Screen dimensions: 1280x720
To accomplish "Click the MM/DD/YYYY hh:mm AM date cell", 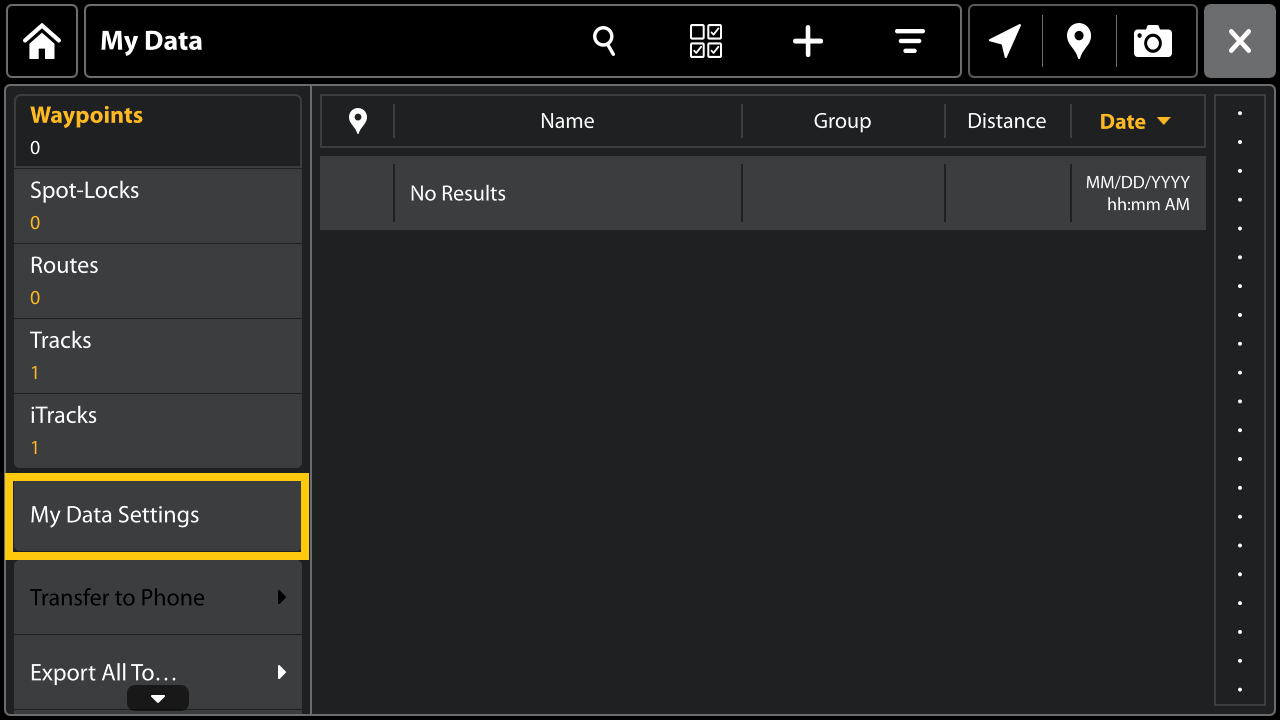I will pos(1138,194).
